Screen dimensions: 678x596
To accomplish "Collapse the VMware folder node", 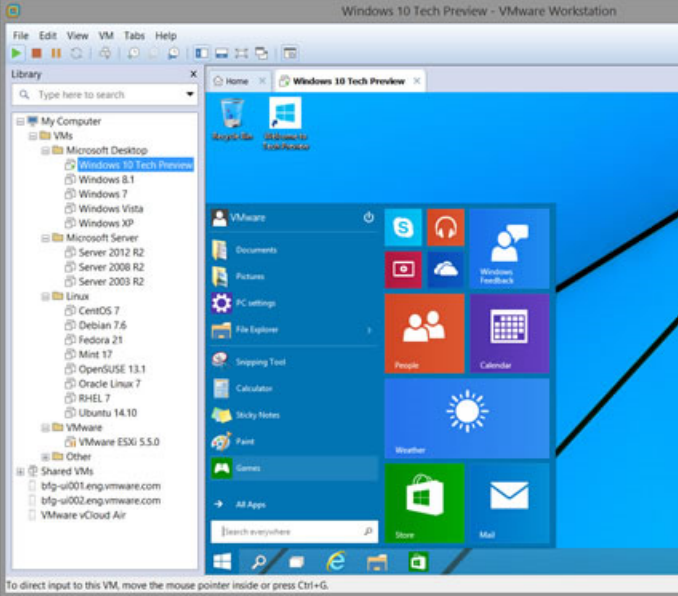I will click(45, 428).
